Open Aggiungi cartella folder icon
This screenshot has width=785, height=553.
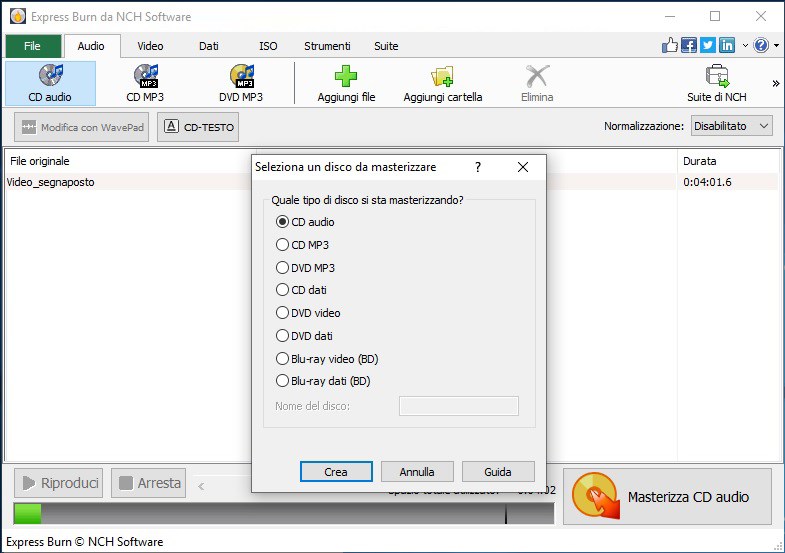click(x=442, y=76)
